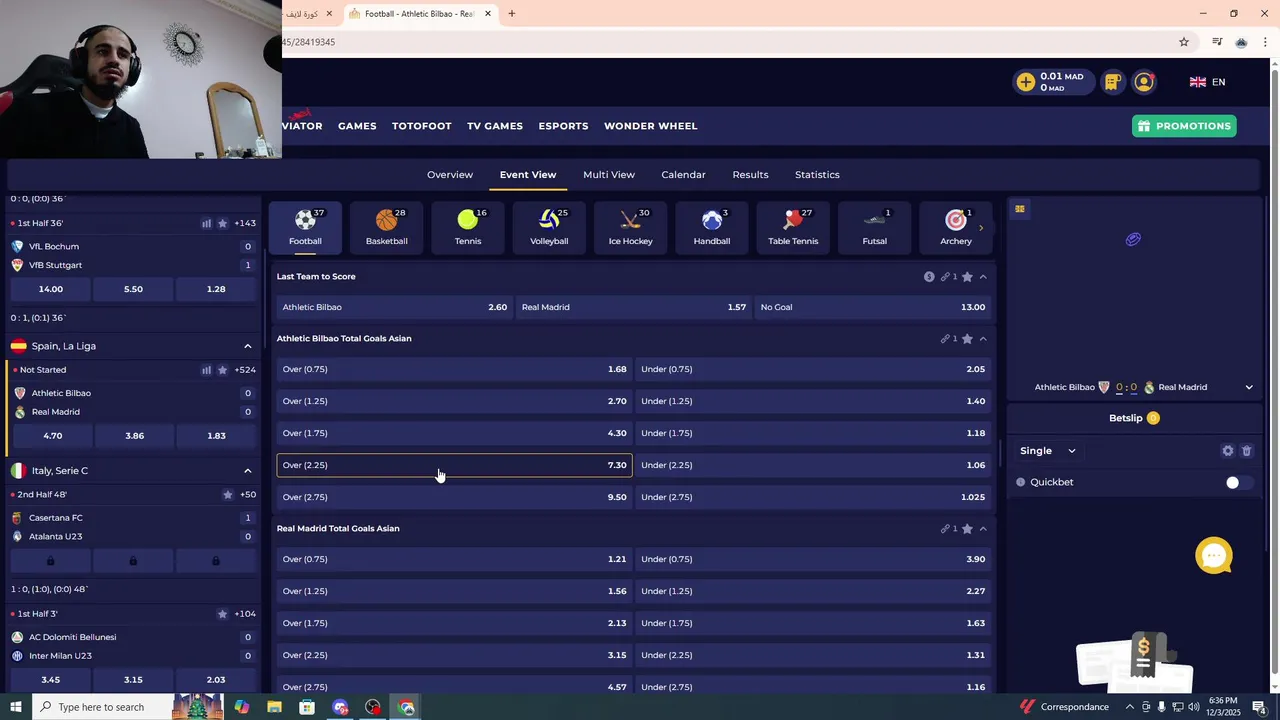Open +524 more markets for Athletic Bilbao match
The height and width of the screenshot is (720, 1280).
click(x=245, y=370)
